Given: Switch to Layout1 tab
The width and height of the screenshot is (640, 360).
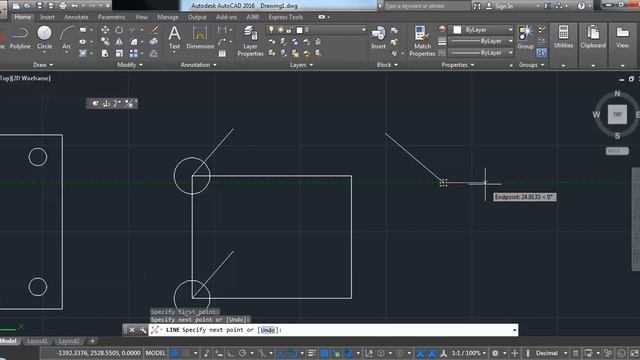Looking at the screenshot, I should [x=37, y=341].
